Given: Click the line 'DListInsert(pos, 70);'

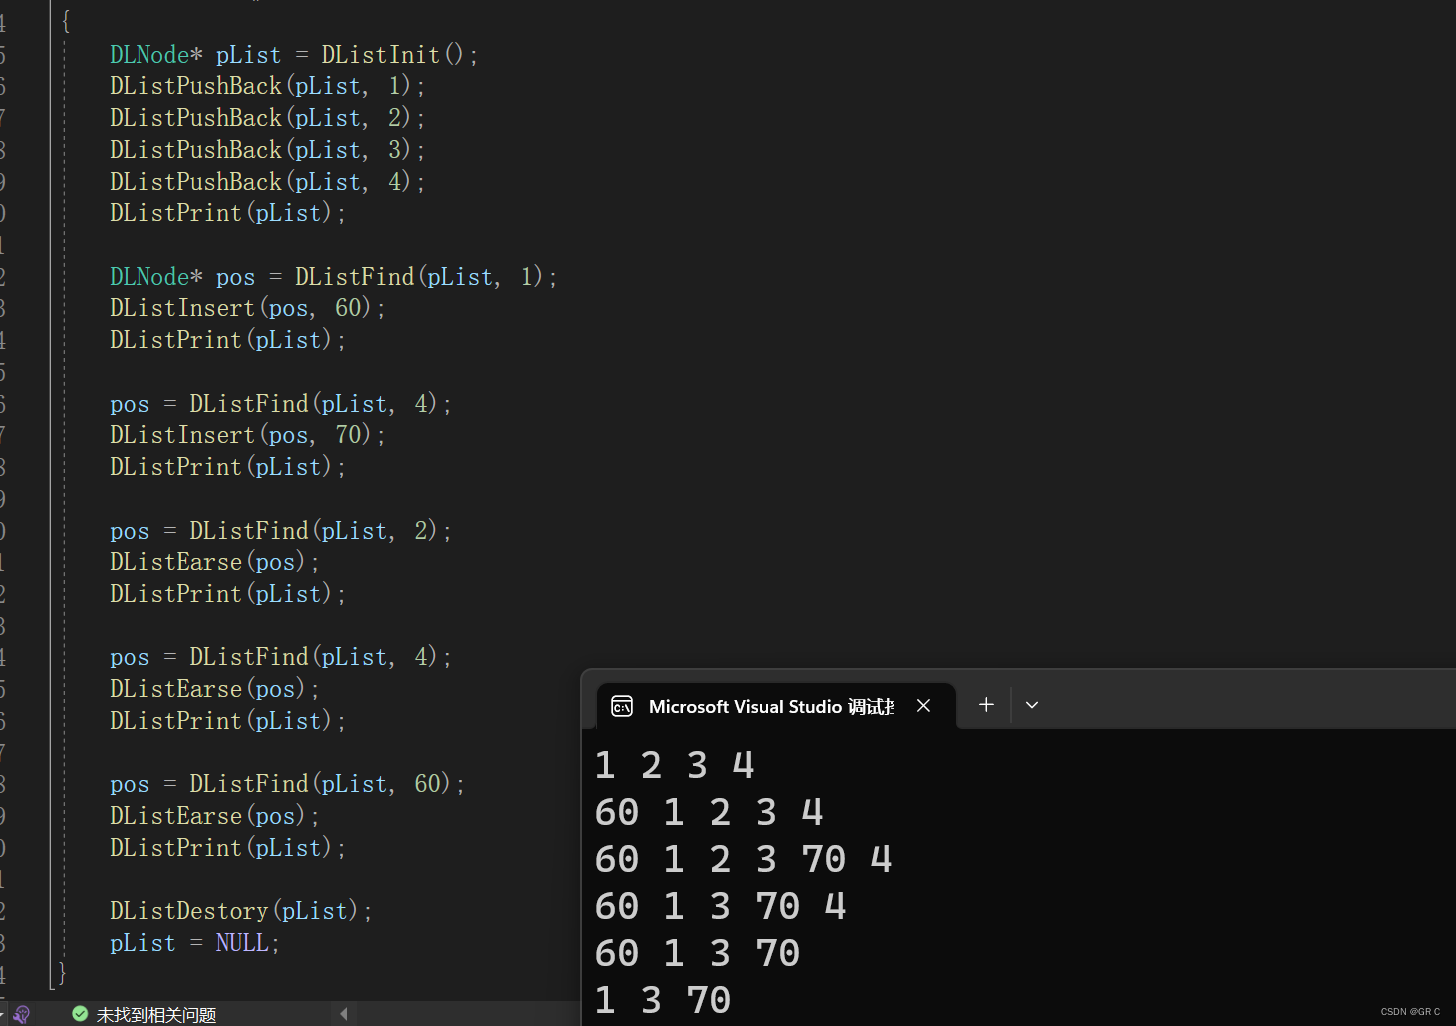Looking at the screenshot, I should click(248, 436).
